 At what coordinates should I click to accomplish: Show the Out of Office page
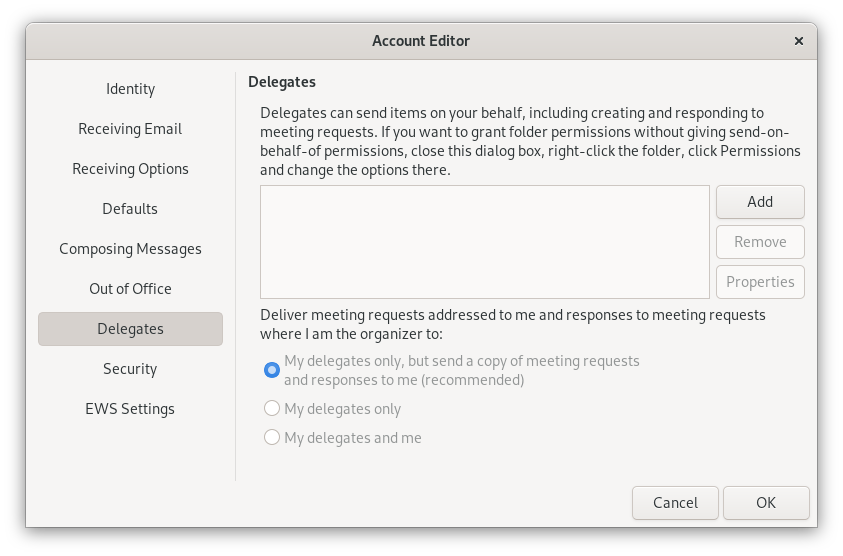130,289
